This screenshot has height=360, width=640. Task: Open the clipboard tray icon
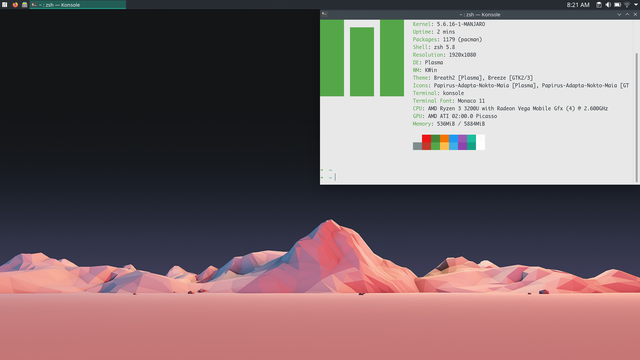tap(599, 5)
